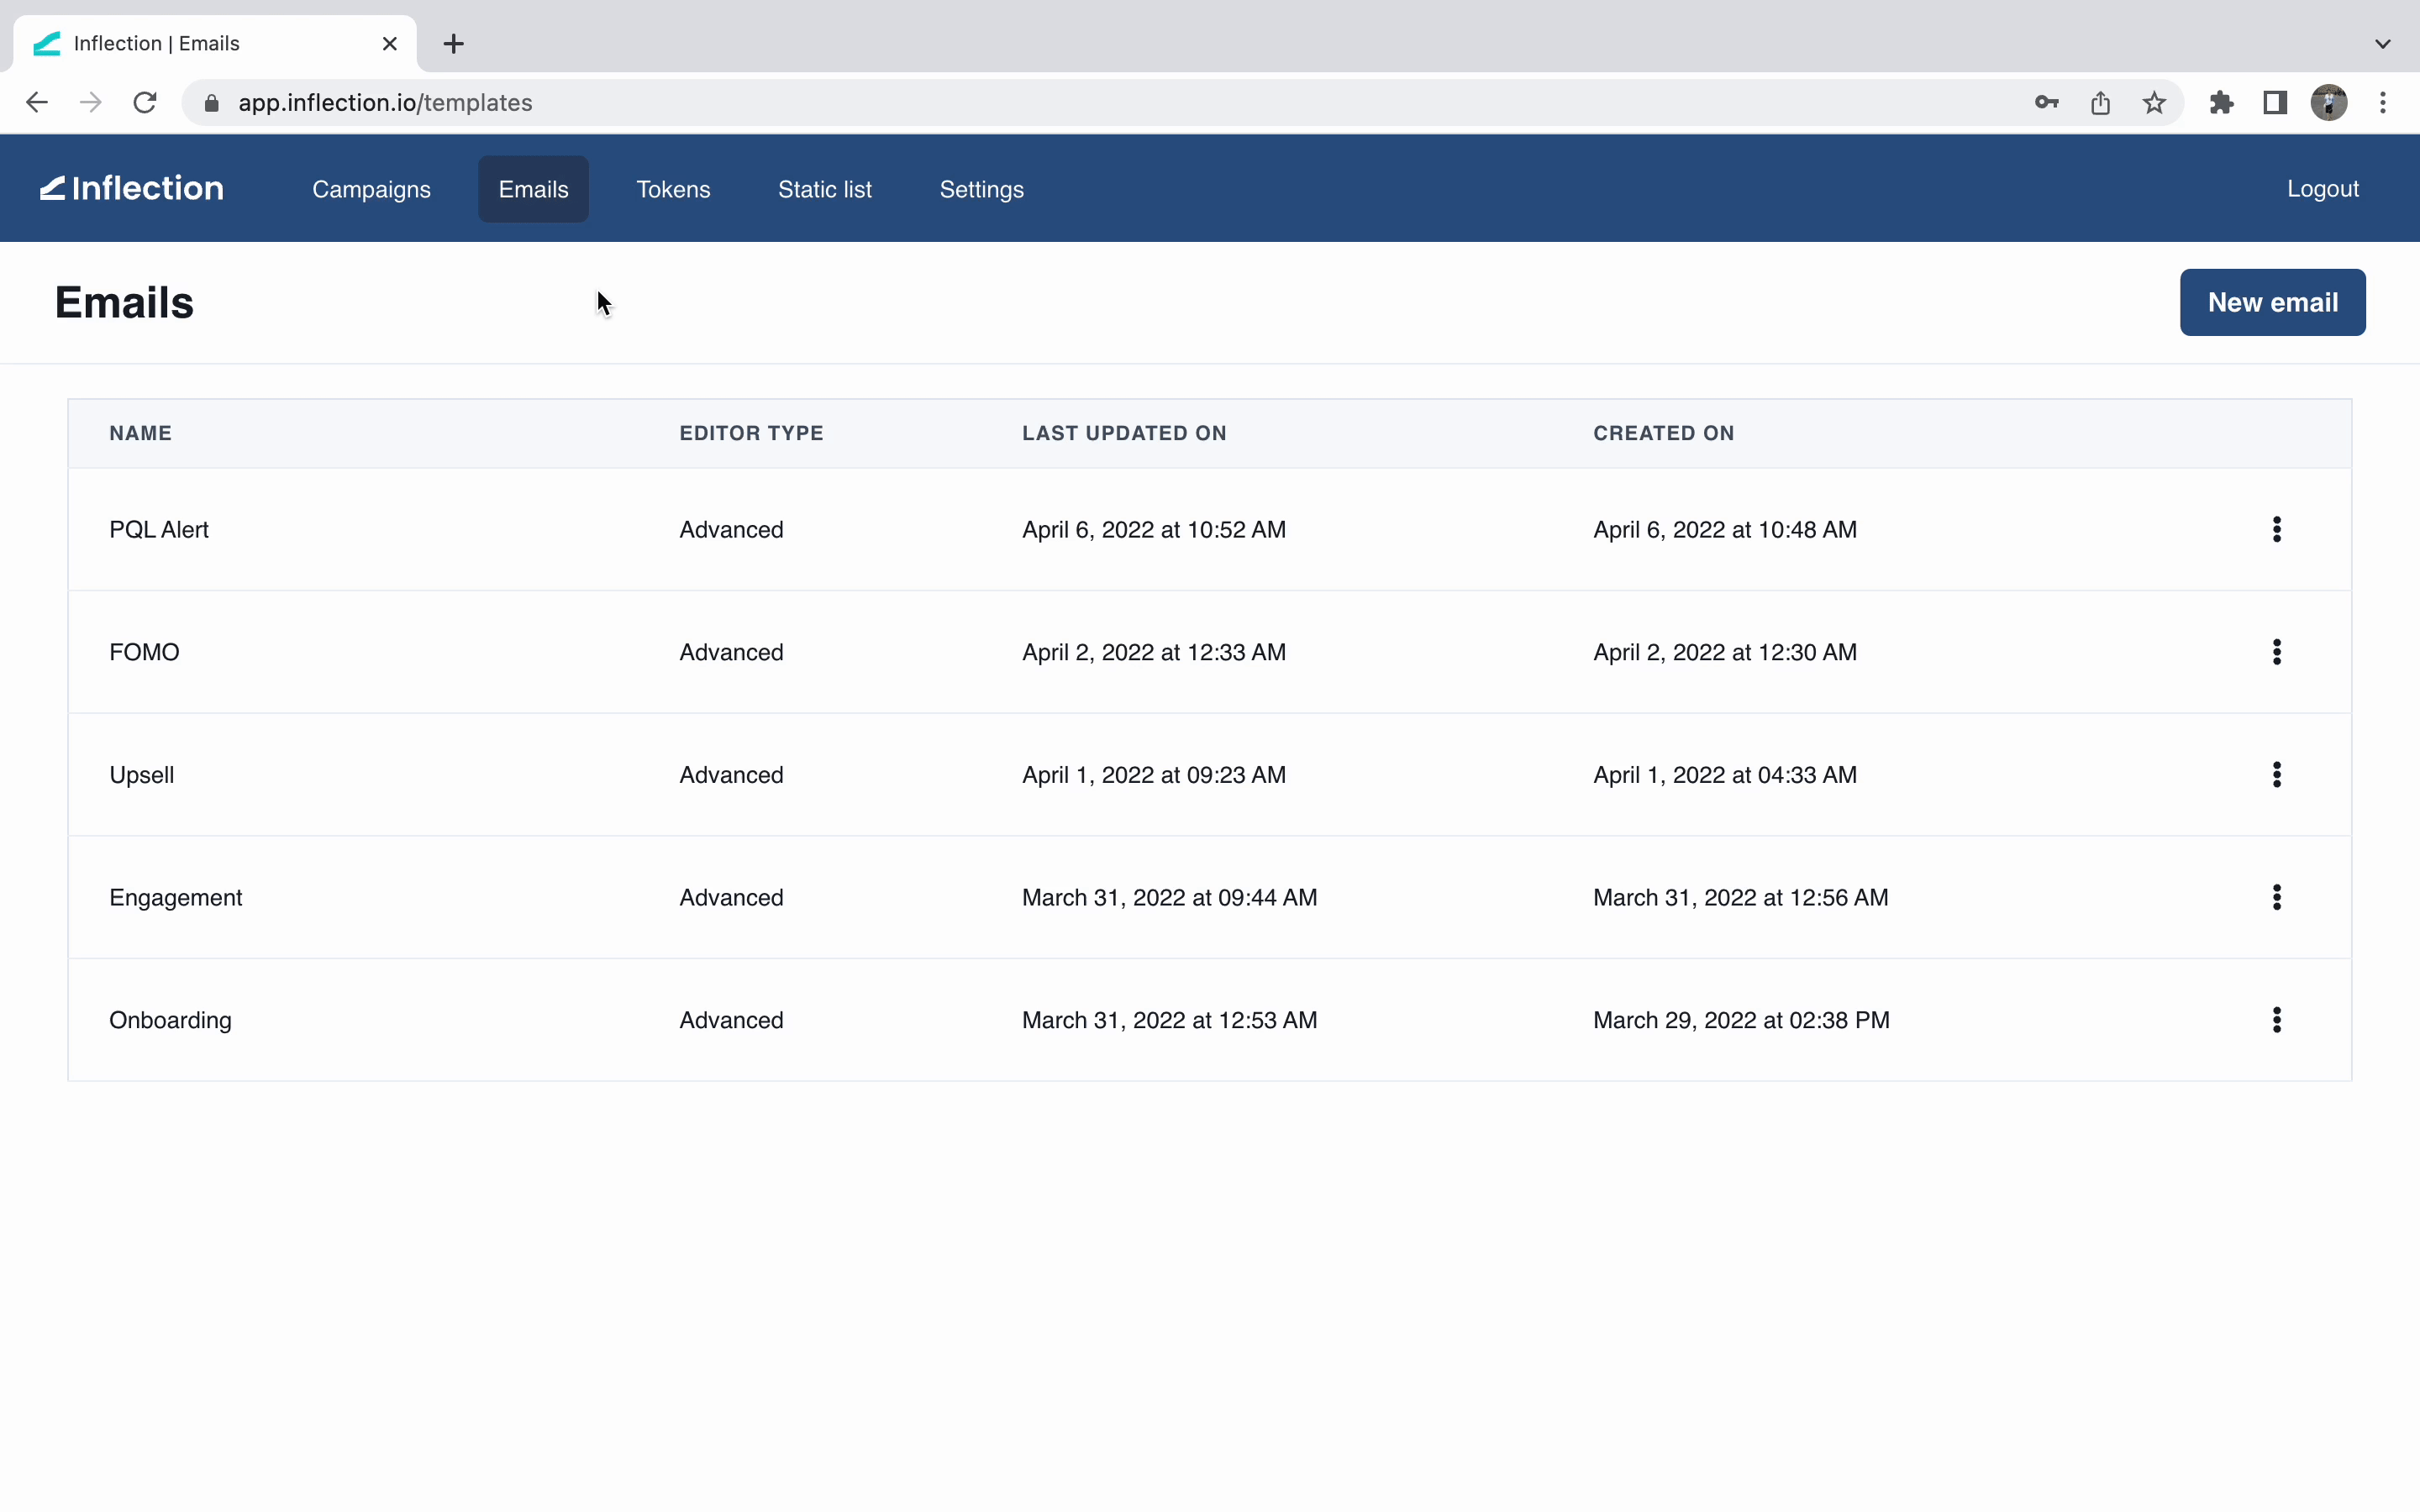Image resolution: width=2420 pixels, height=1512 pixels.
Task: Toggle the browser side panel
Action: point(2275,102)
